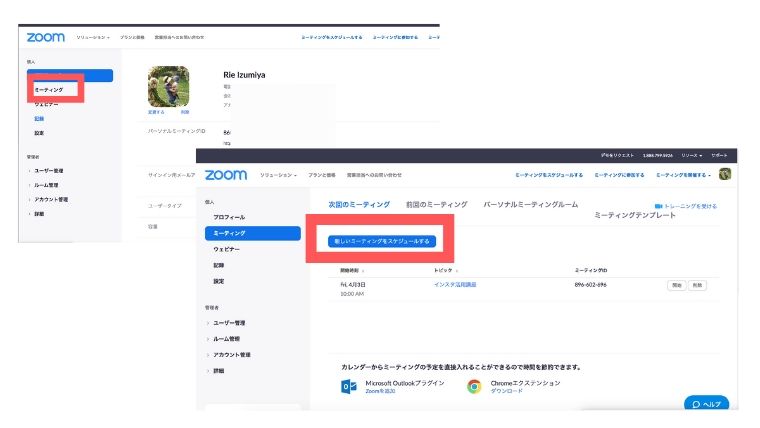Image resolution: width=760 pixels, height=428 pixels.
Task: Open リソース dropdown in dark top bar
Action: tap(692, 156)
